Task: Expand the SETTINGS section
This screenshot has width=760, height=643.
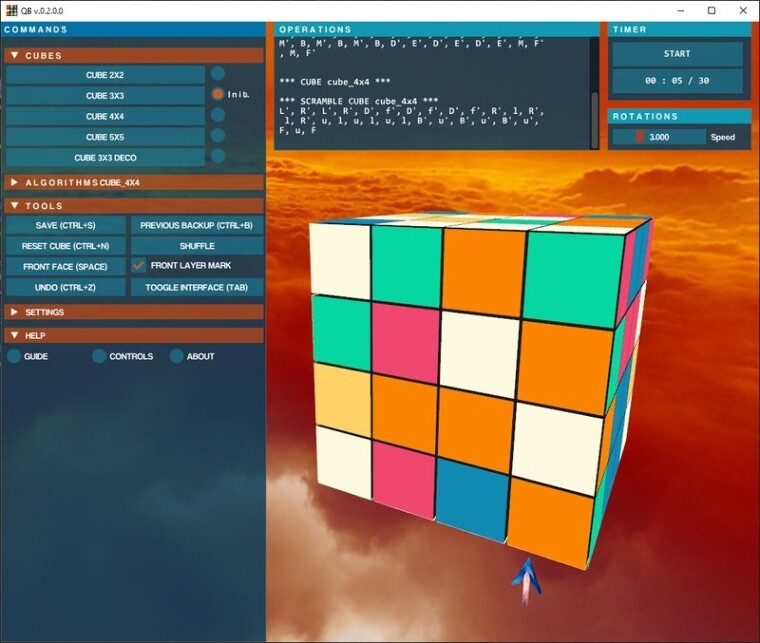Action: (15, 312)
